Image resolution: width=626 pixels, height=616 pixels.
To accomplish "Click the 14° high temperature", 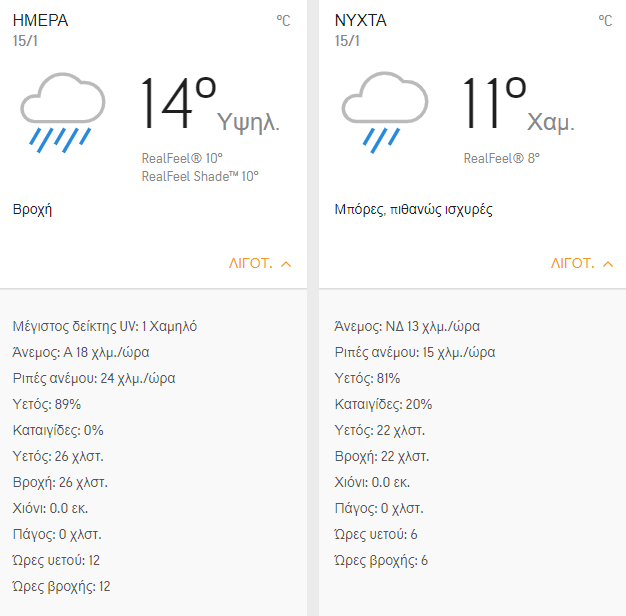I will 178,104.
